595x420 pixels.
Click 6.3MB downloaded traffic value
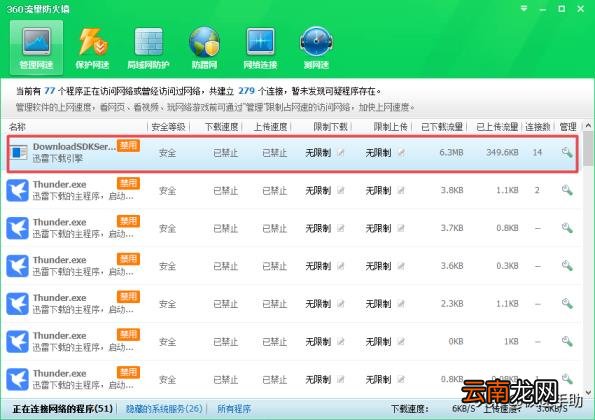click(451, 153)
